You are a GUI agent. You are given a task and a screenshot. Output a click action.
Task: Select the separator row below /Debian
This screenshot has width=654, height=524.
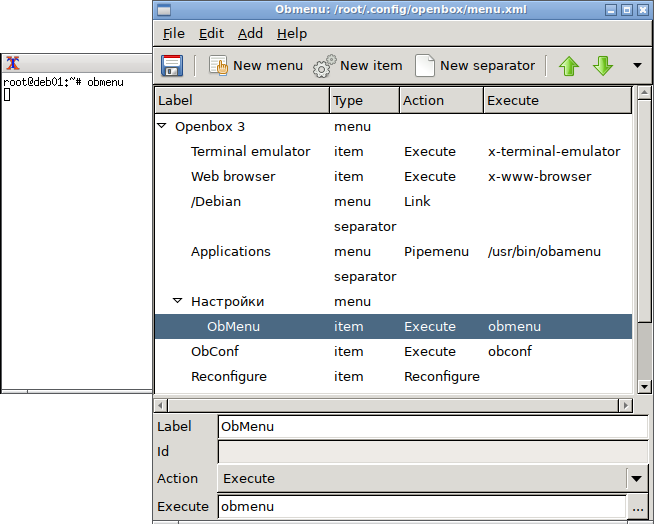393,227
